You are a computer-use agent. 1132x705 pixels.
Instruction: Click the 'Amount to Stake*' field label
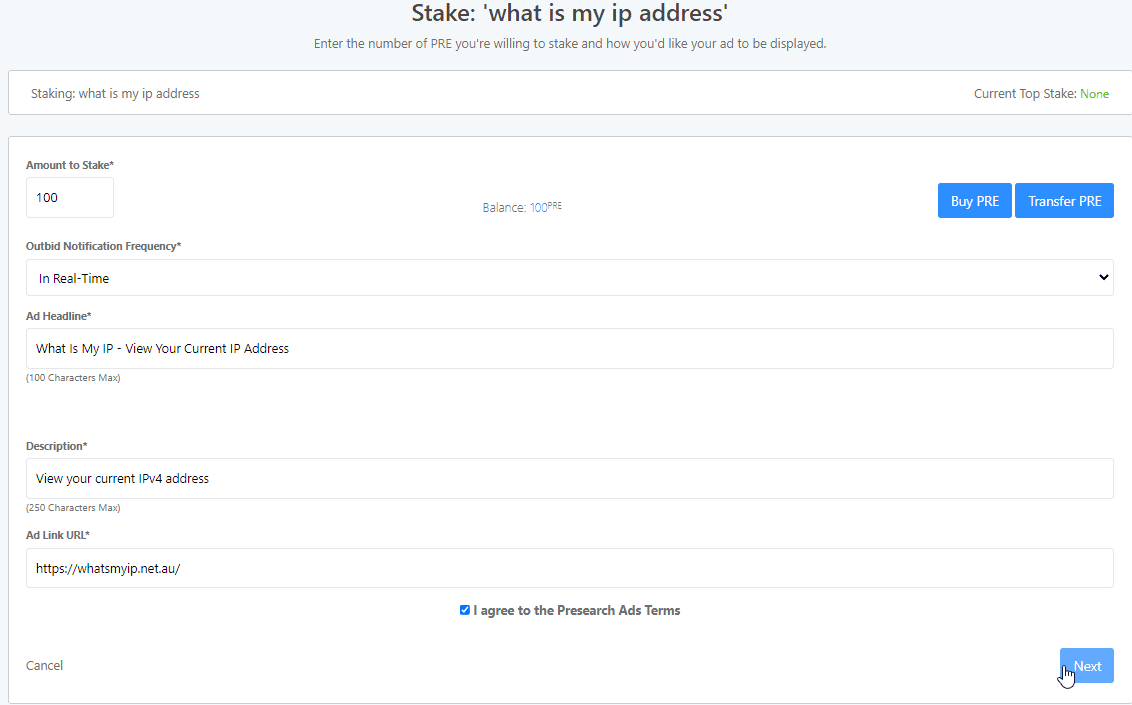tap(70, 165)
